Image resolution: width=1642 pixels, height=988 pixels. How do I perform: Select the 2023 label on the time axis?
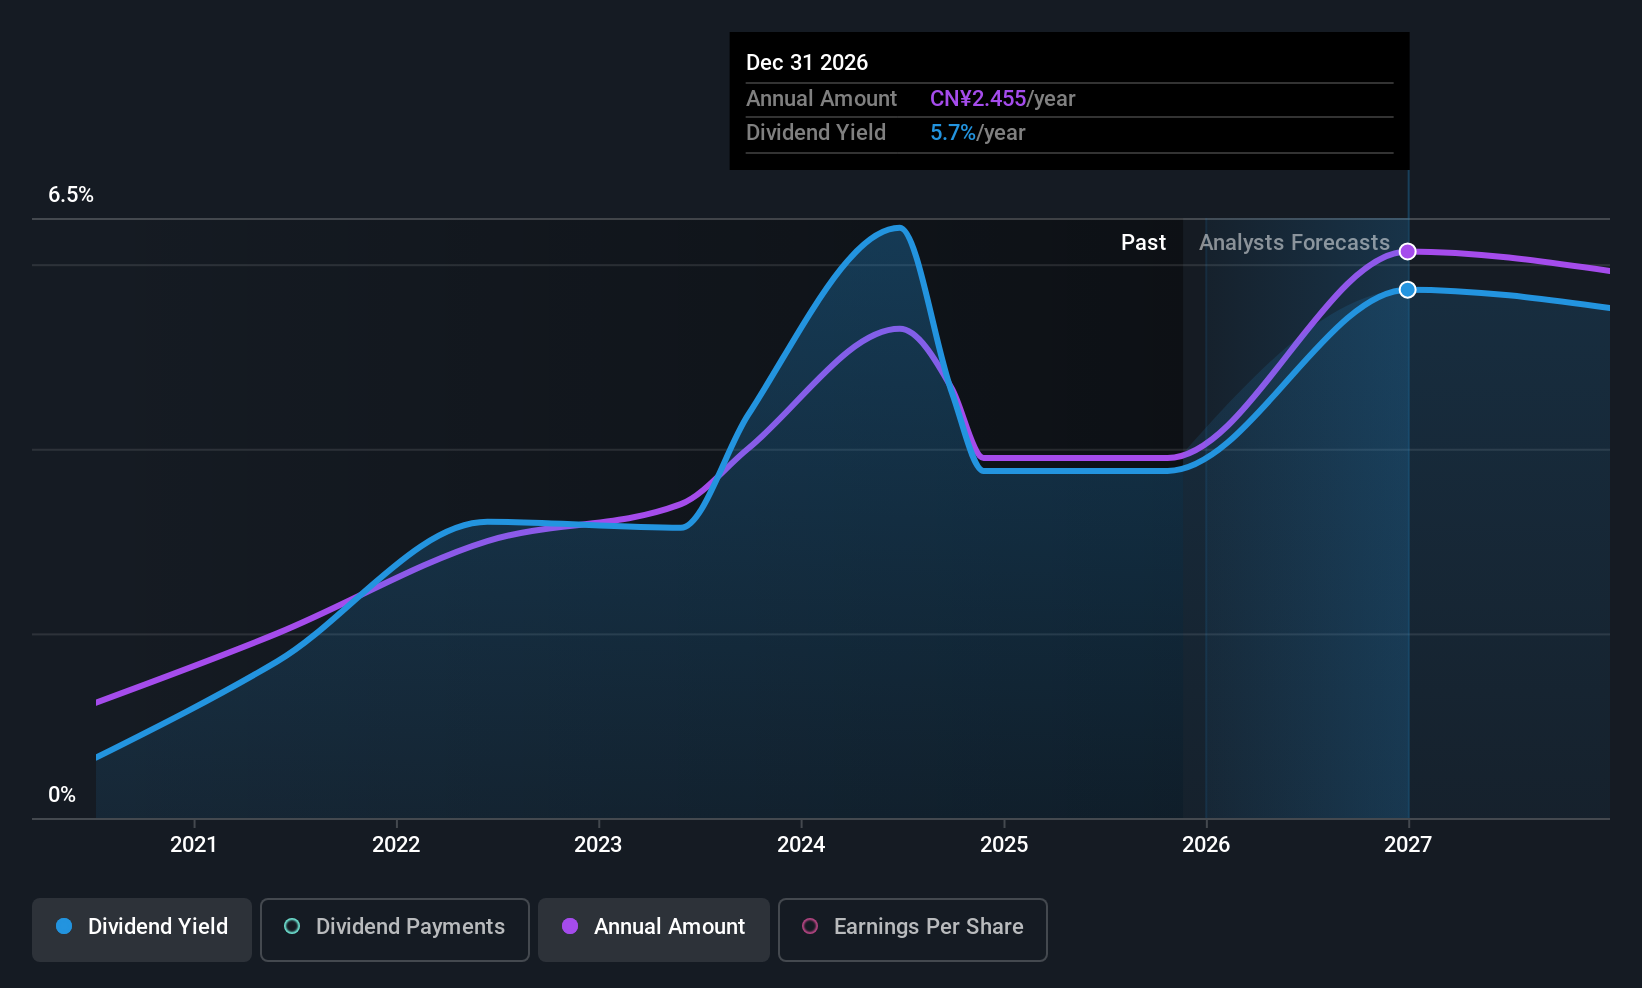pos(597,845)
